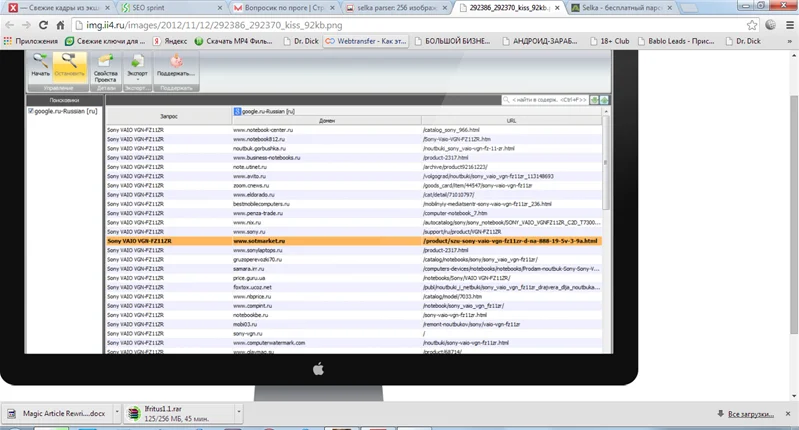
Task: Click the Запрос column header
Action: click(168, 115)
